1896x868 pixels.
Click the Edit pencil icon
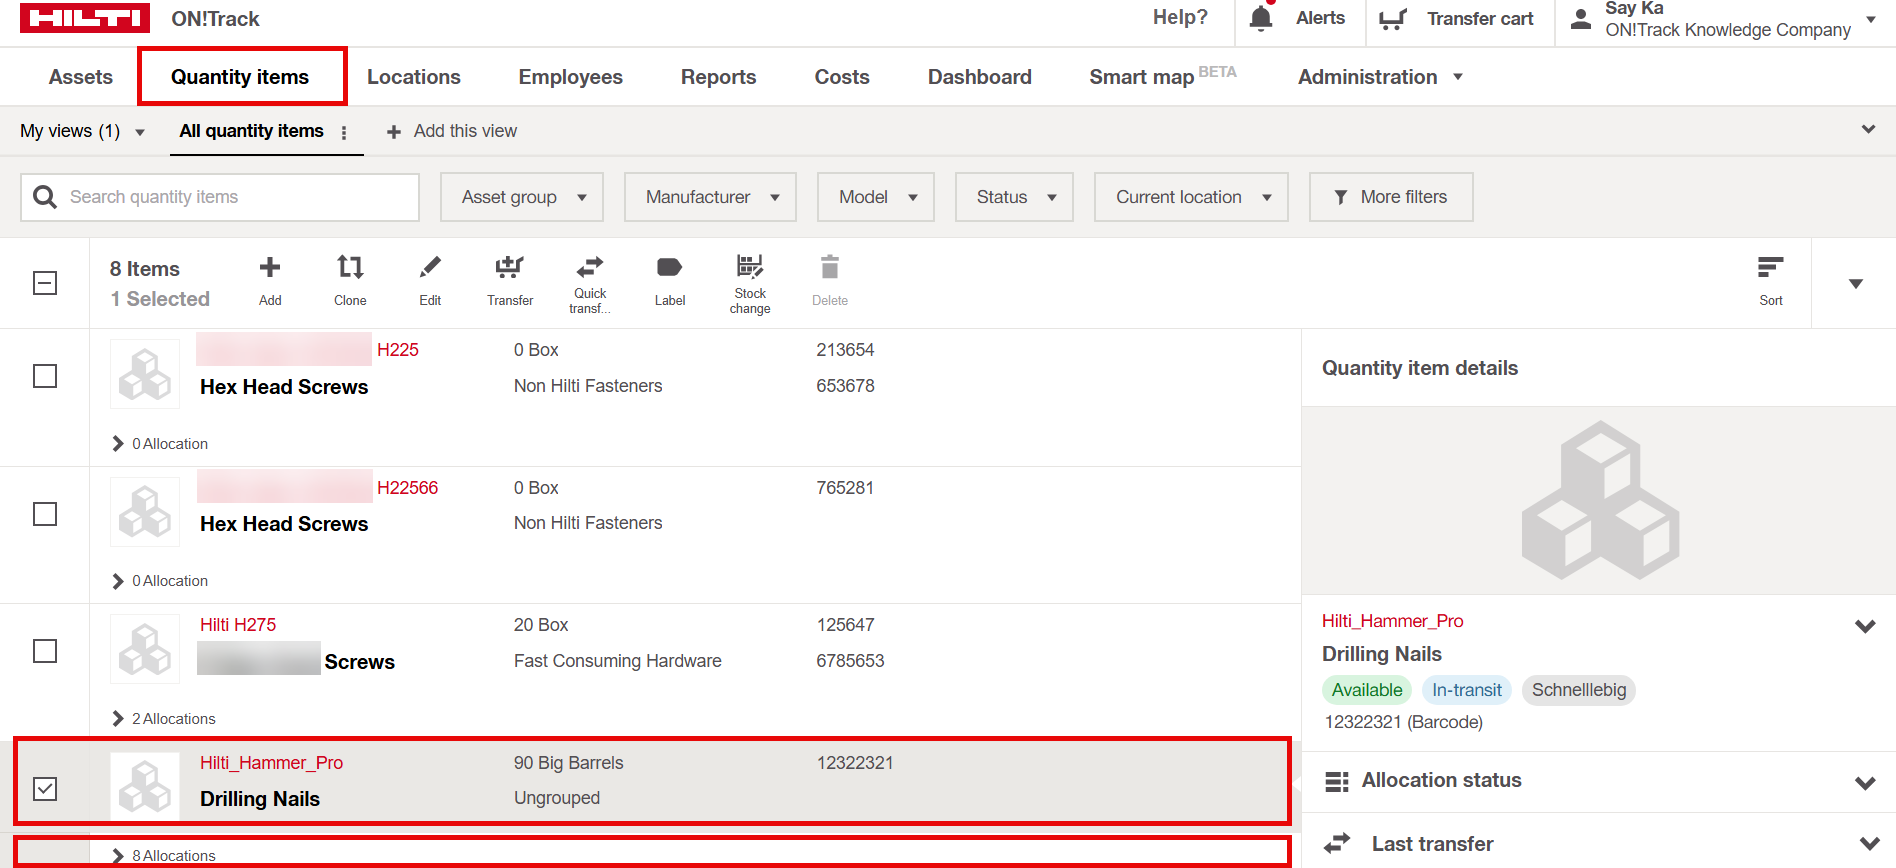coord(430,268)
